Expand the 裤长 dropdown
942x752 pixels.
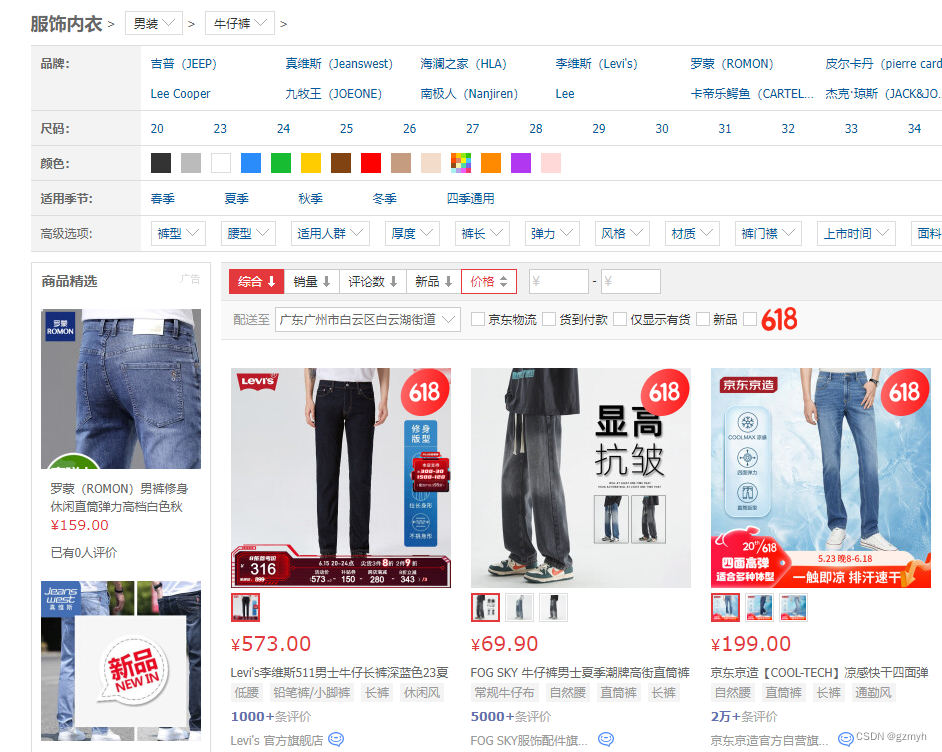[482, 234]
